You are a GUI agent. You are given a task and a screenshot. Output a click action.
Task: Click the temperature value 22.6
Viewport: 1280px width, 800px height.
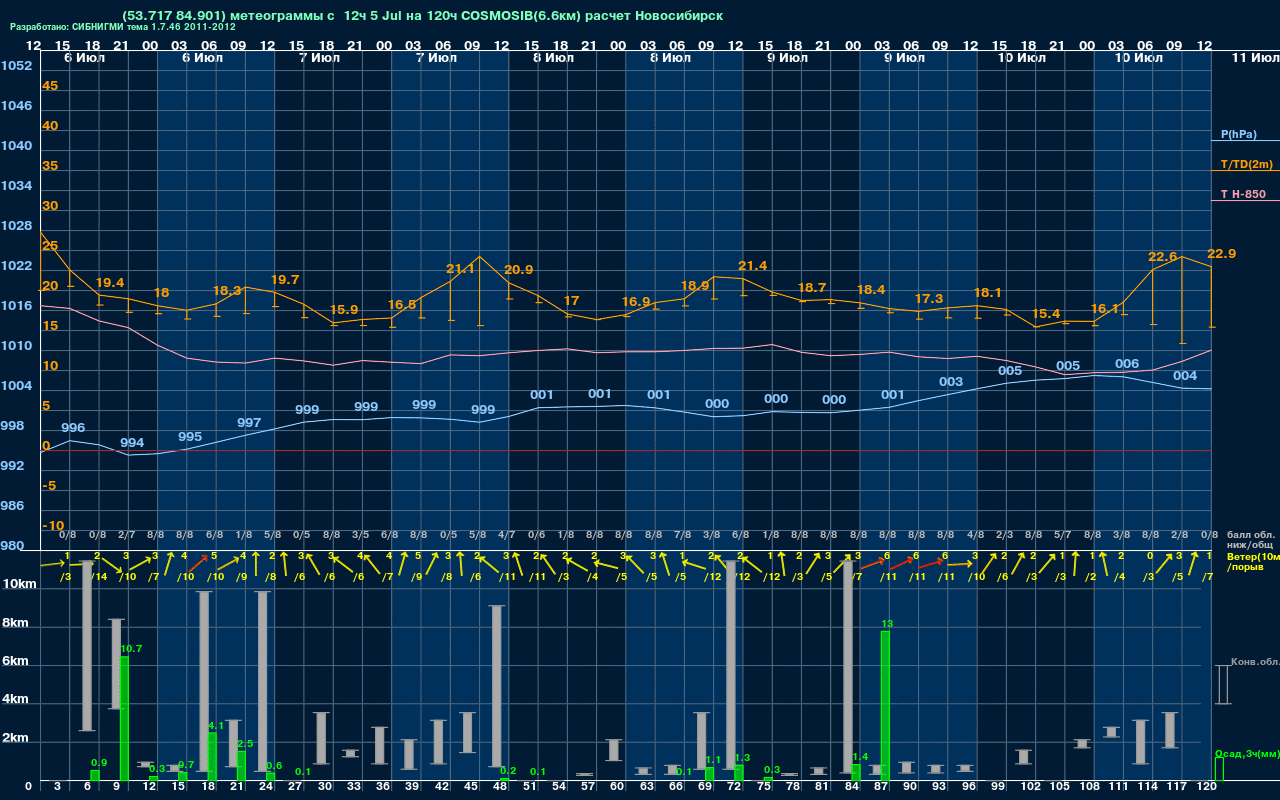click(1163, 257)
